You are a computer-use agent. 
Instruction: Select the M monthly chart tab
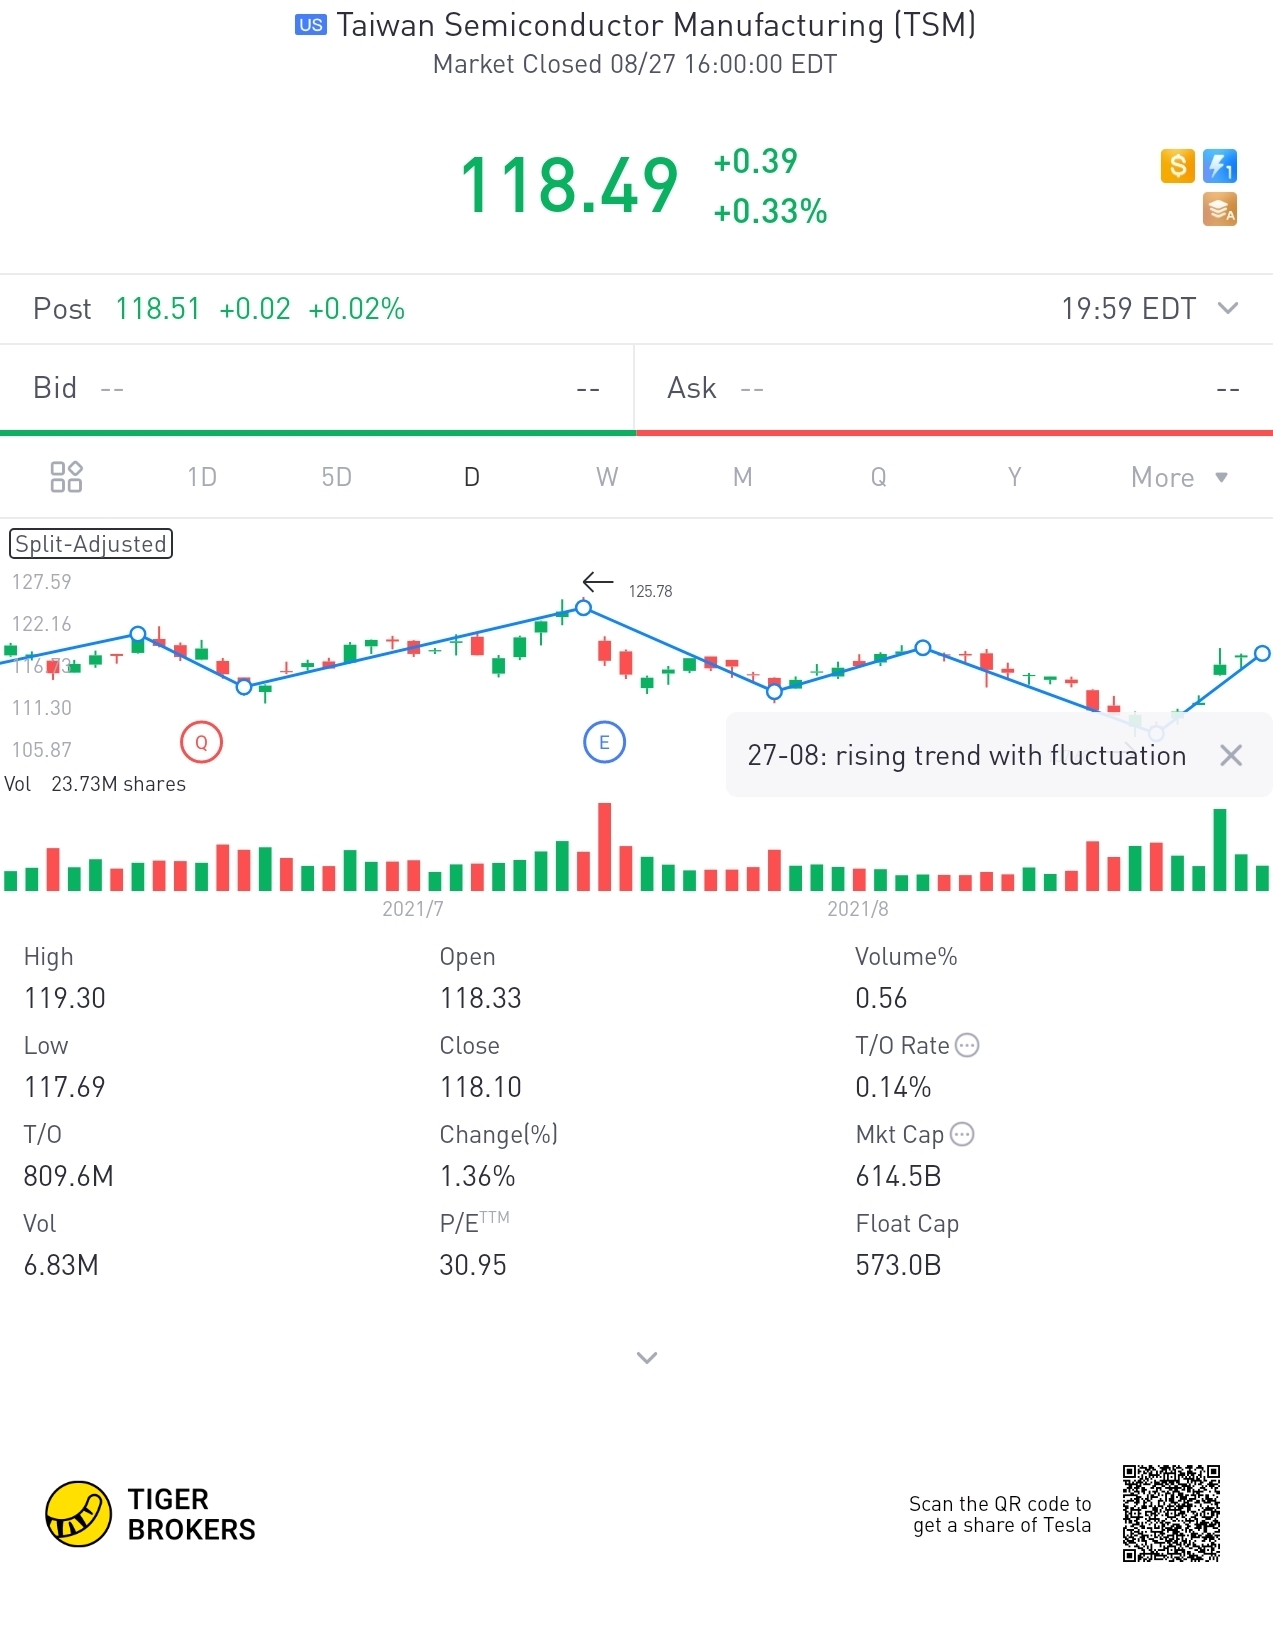pos(742,477)
